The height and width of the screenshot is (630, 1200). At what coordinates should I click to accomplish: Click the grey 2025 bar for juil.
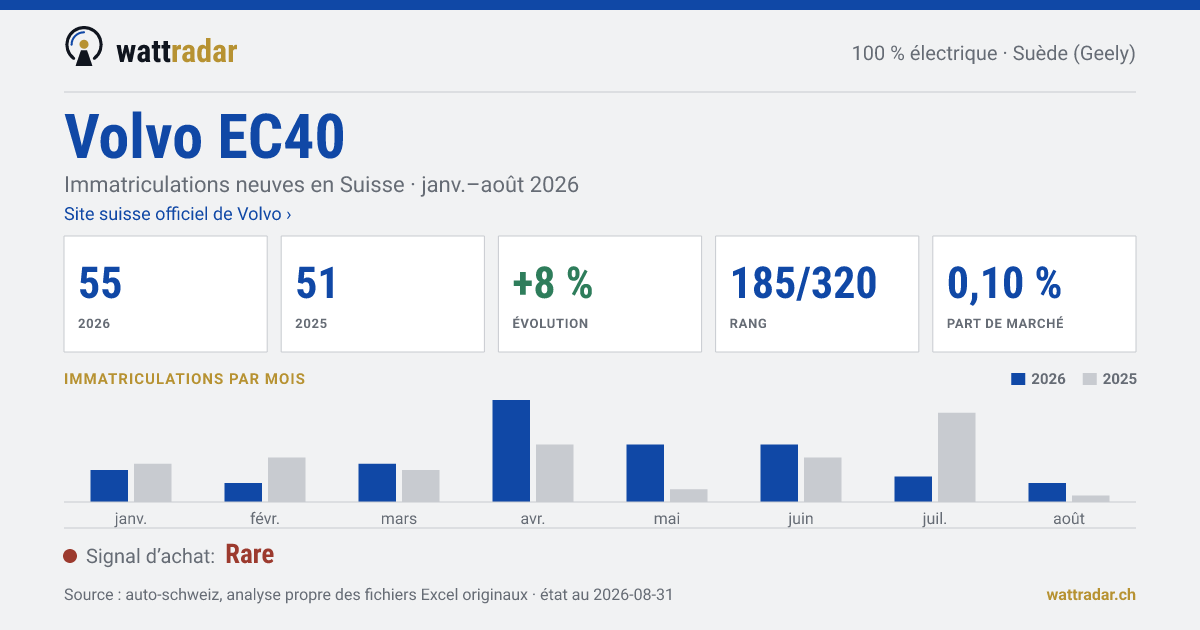957,457
